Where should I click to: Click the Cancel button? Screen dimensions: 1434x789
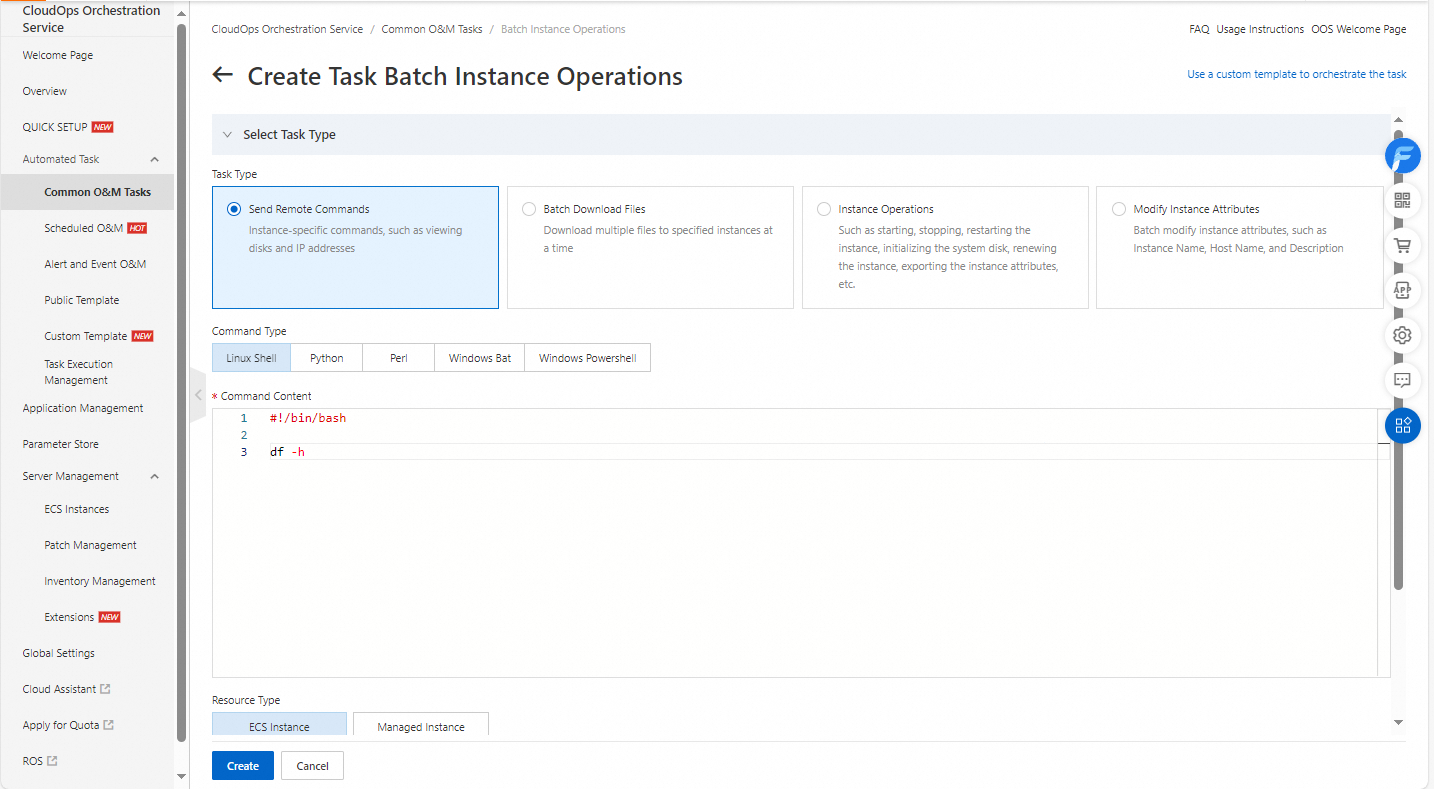[313, 766]
